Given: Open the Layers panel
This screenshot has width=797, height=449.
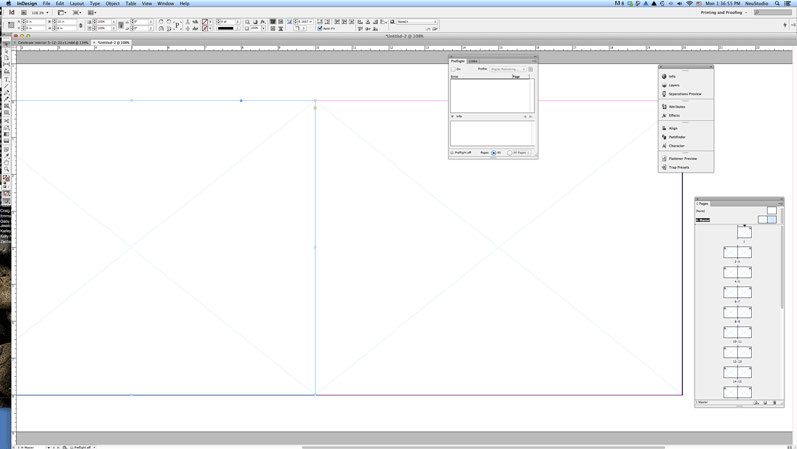Looking at the screenshot, I should 674,85.
